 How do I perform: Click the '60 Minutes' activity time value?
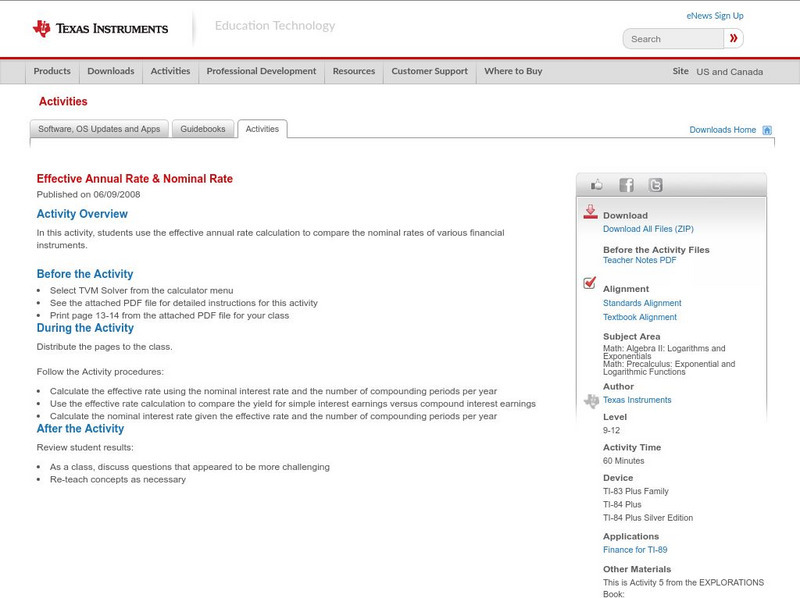click(623, 461)
